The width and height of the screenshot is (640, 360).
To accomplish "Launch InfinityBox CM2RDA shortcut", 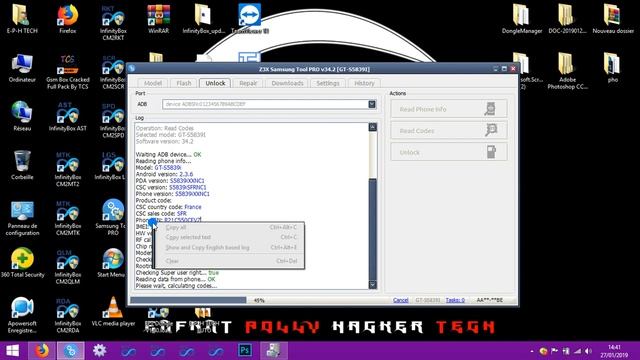I will tap(67, 315).
